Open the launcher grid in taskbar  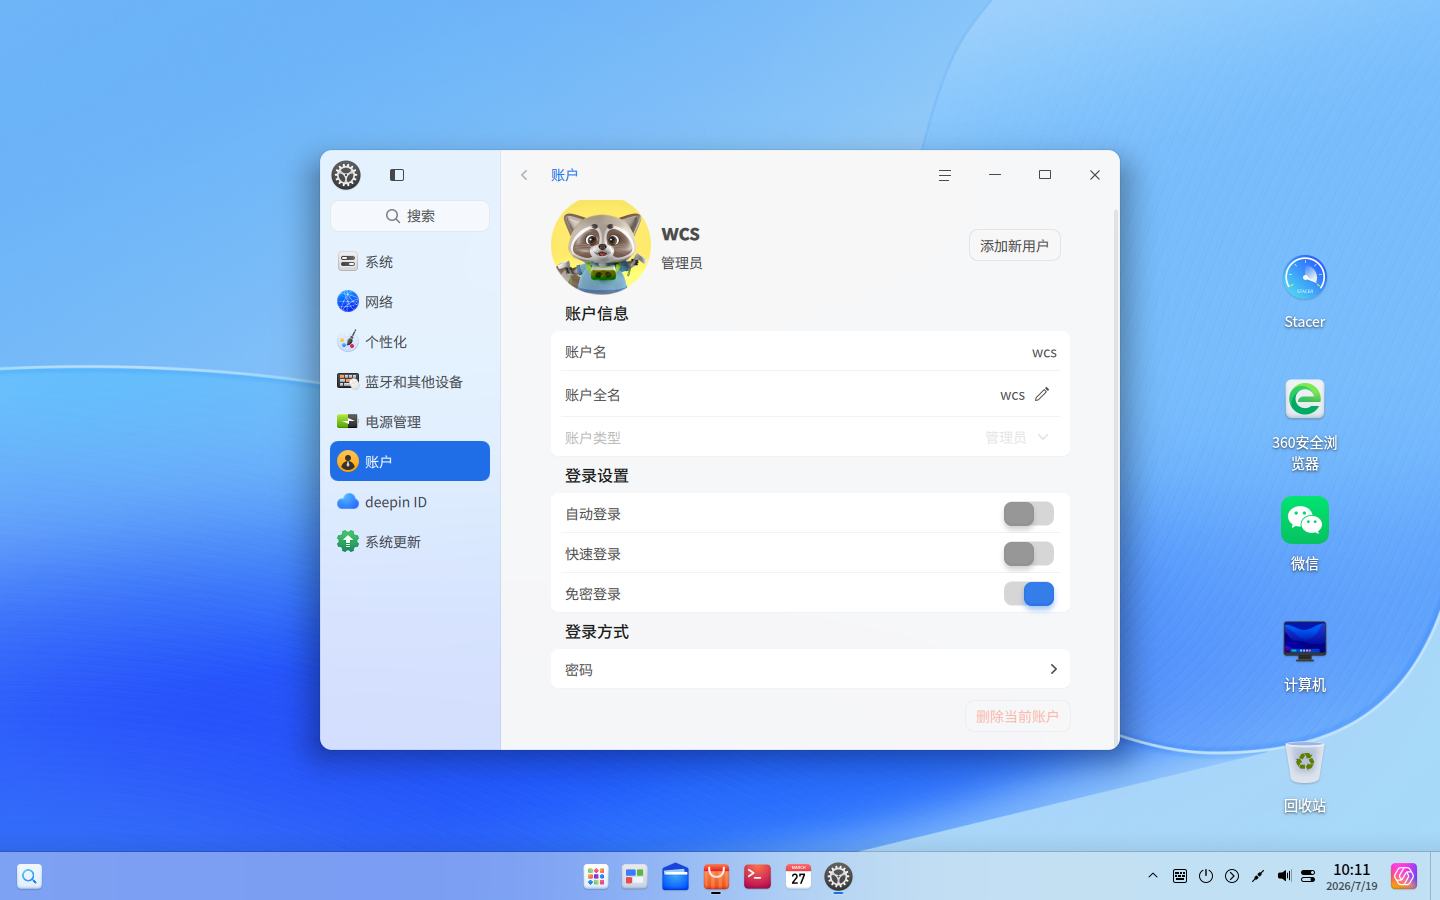[x=596, y=877]
